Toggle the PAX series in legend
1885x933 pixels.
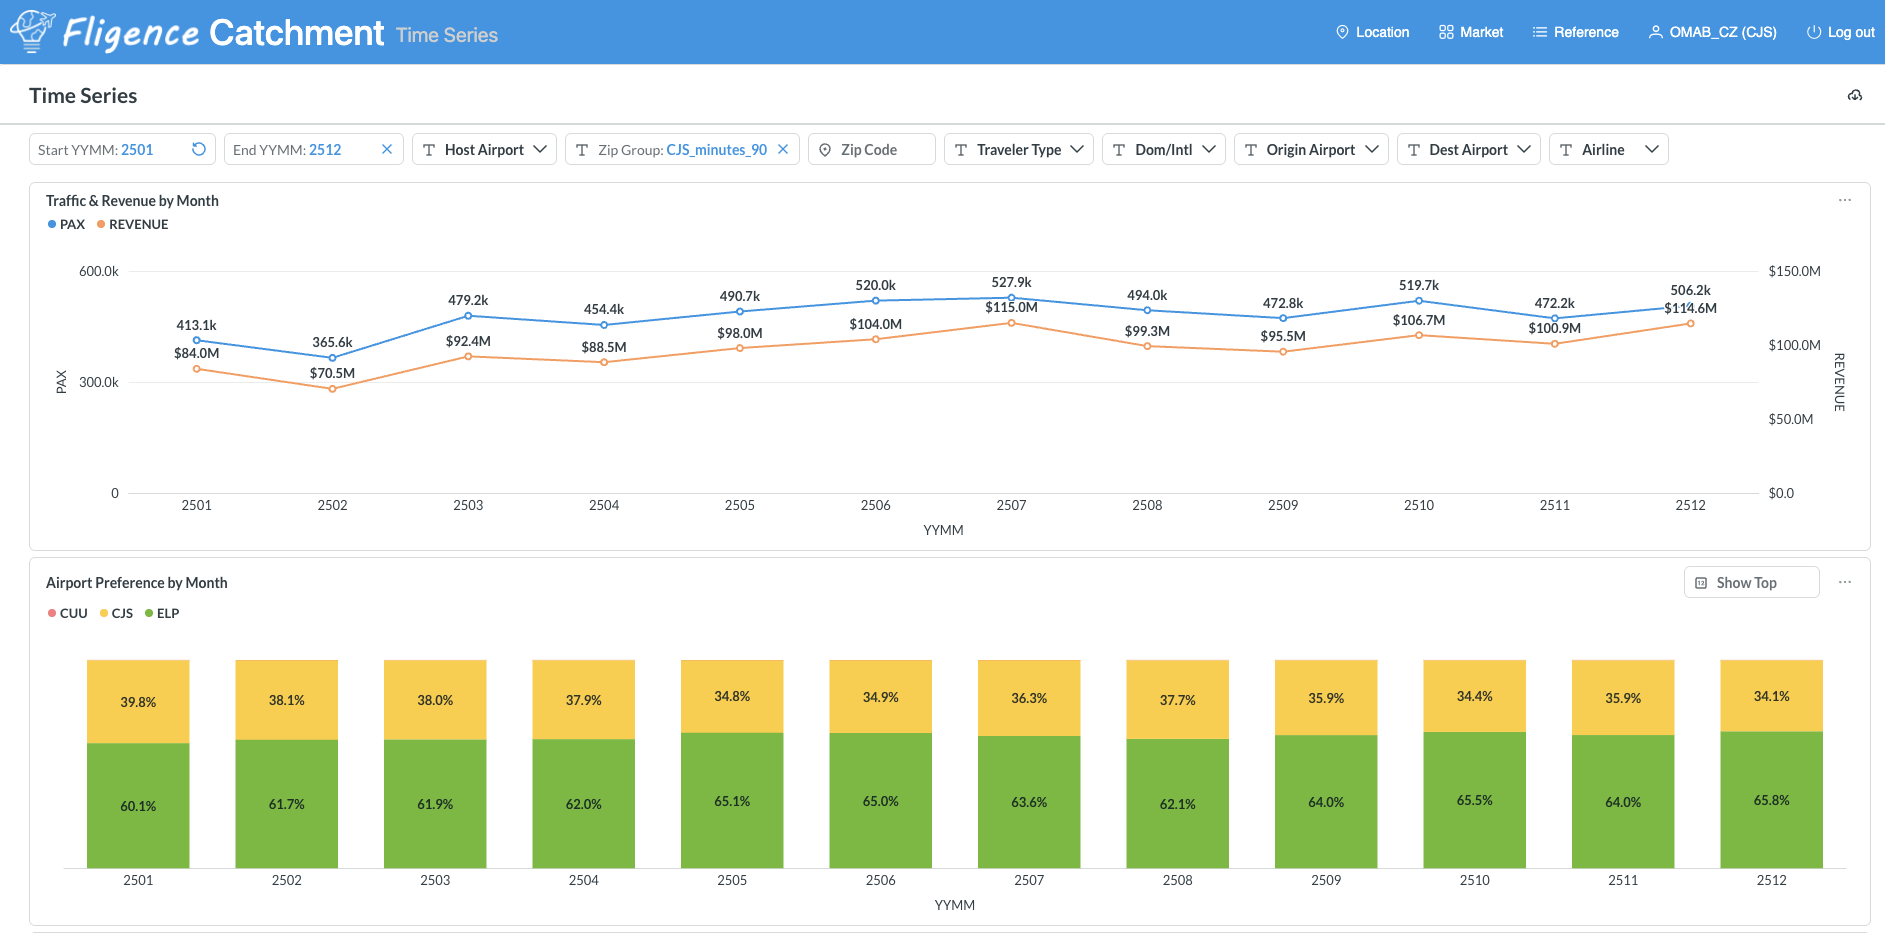66,224
